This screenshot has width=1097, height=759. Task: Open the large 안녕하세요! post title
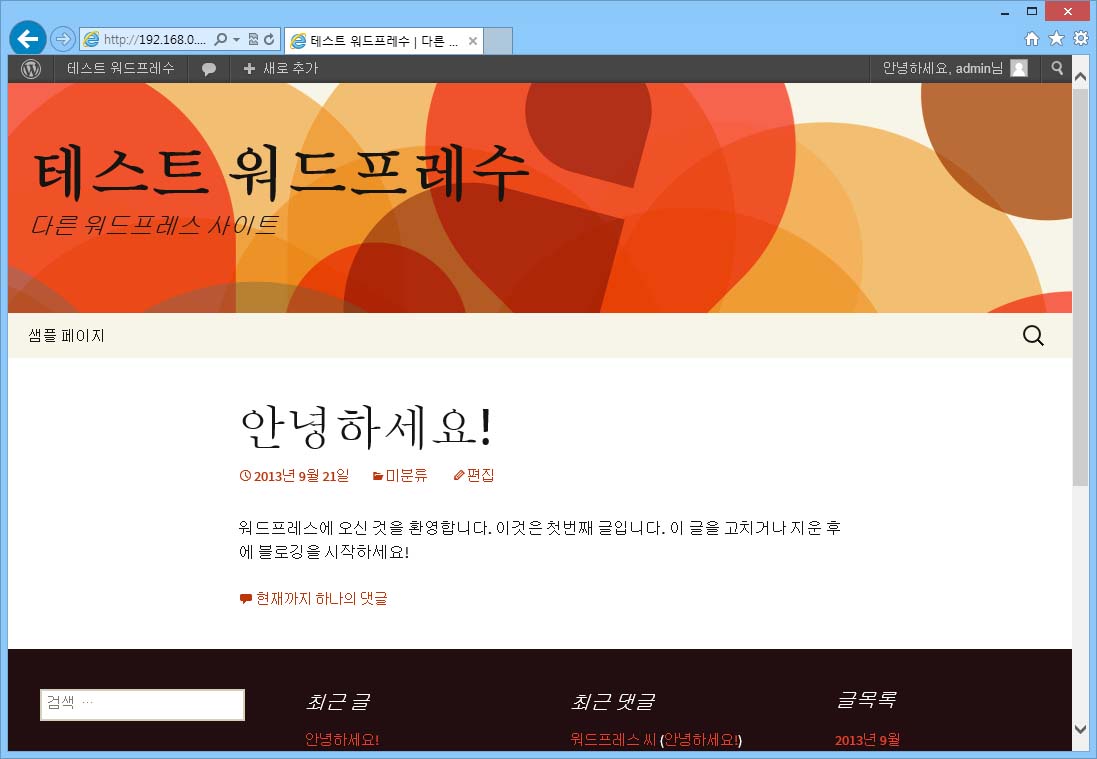click(367, 427)
